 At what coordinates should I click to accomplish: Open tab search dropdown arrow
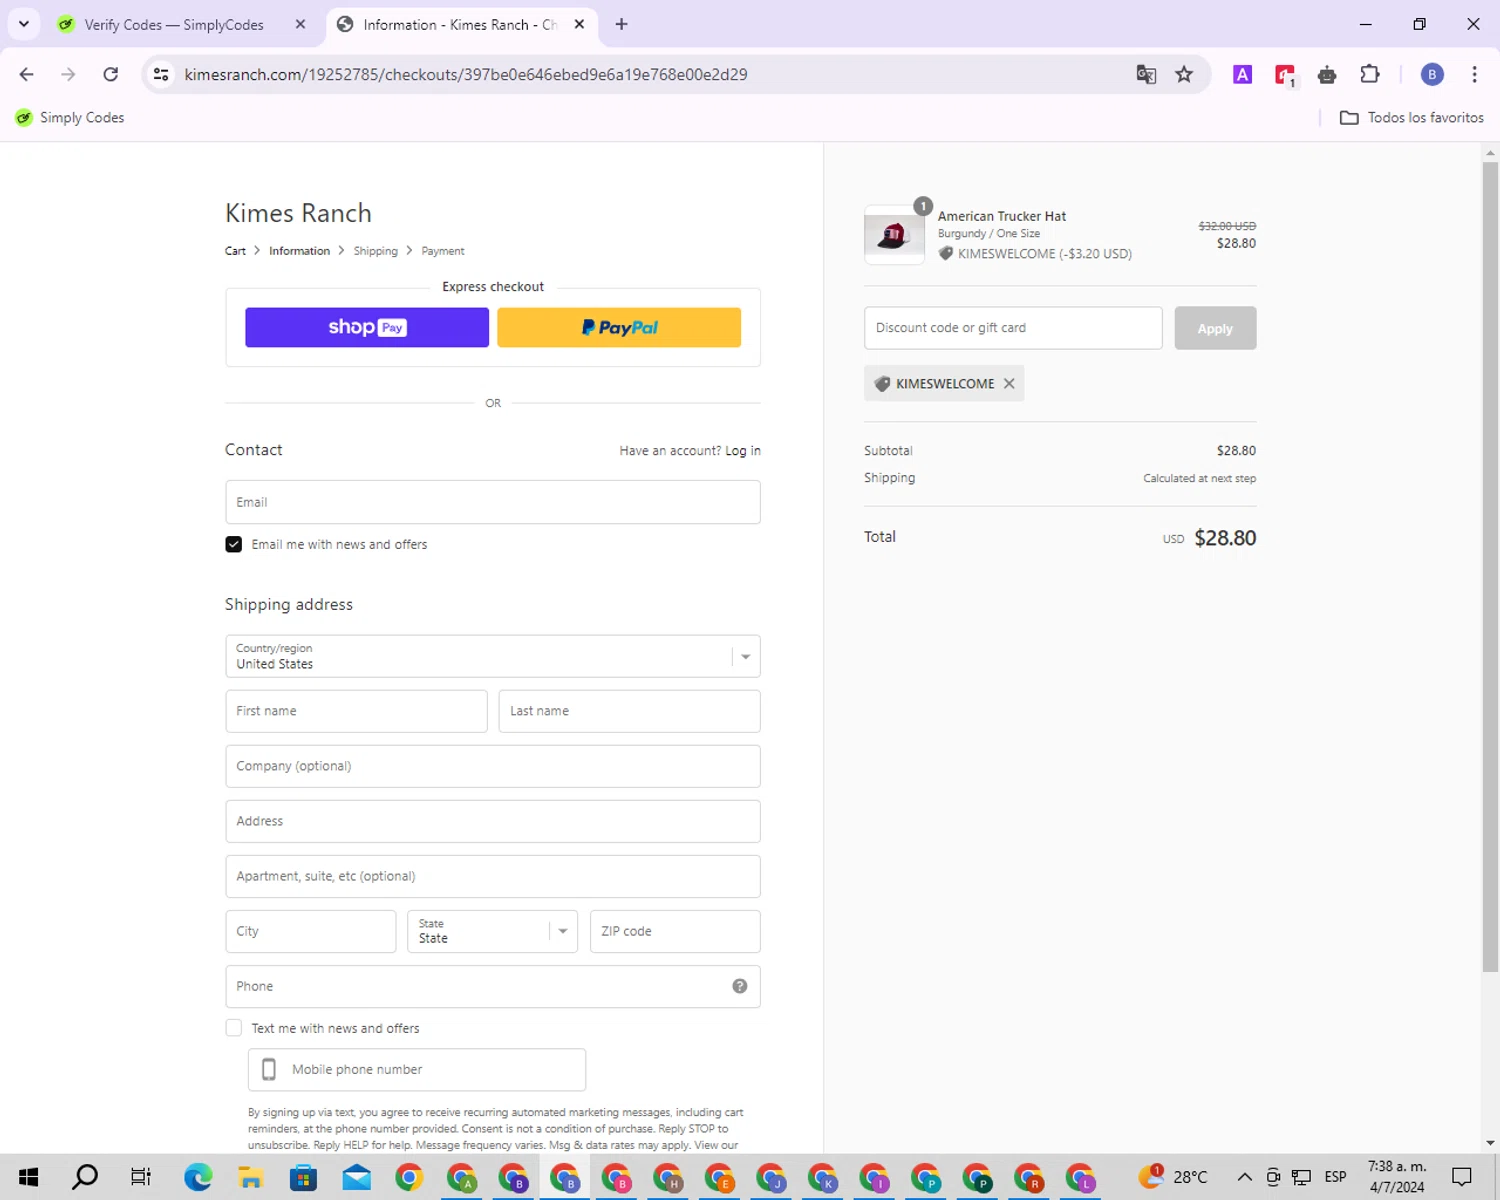(x=24, y=24)
